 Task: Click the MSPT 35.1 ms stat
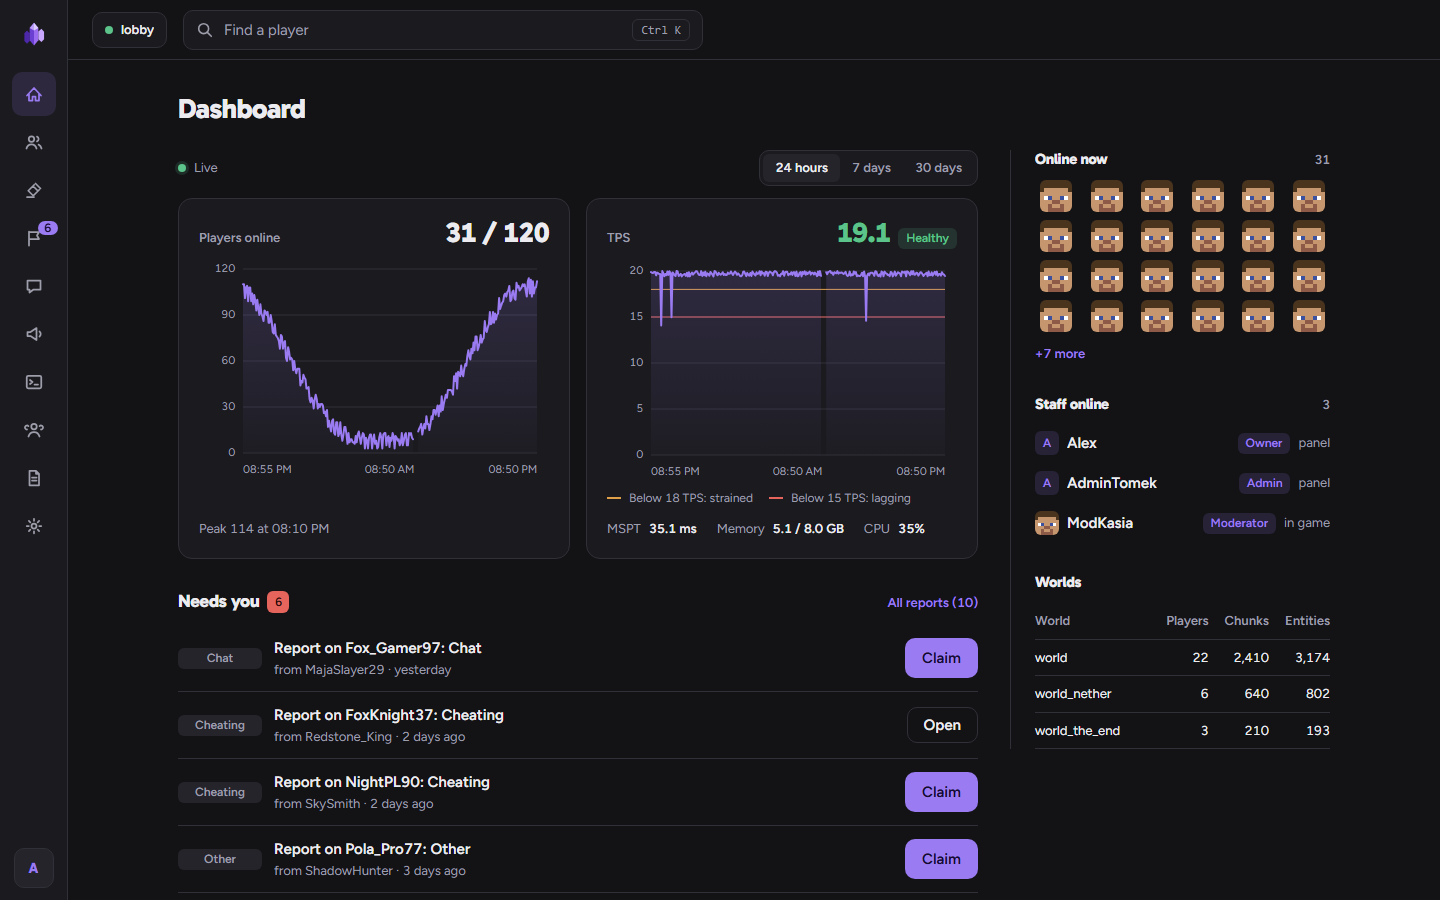click(x=652, y=529)
